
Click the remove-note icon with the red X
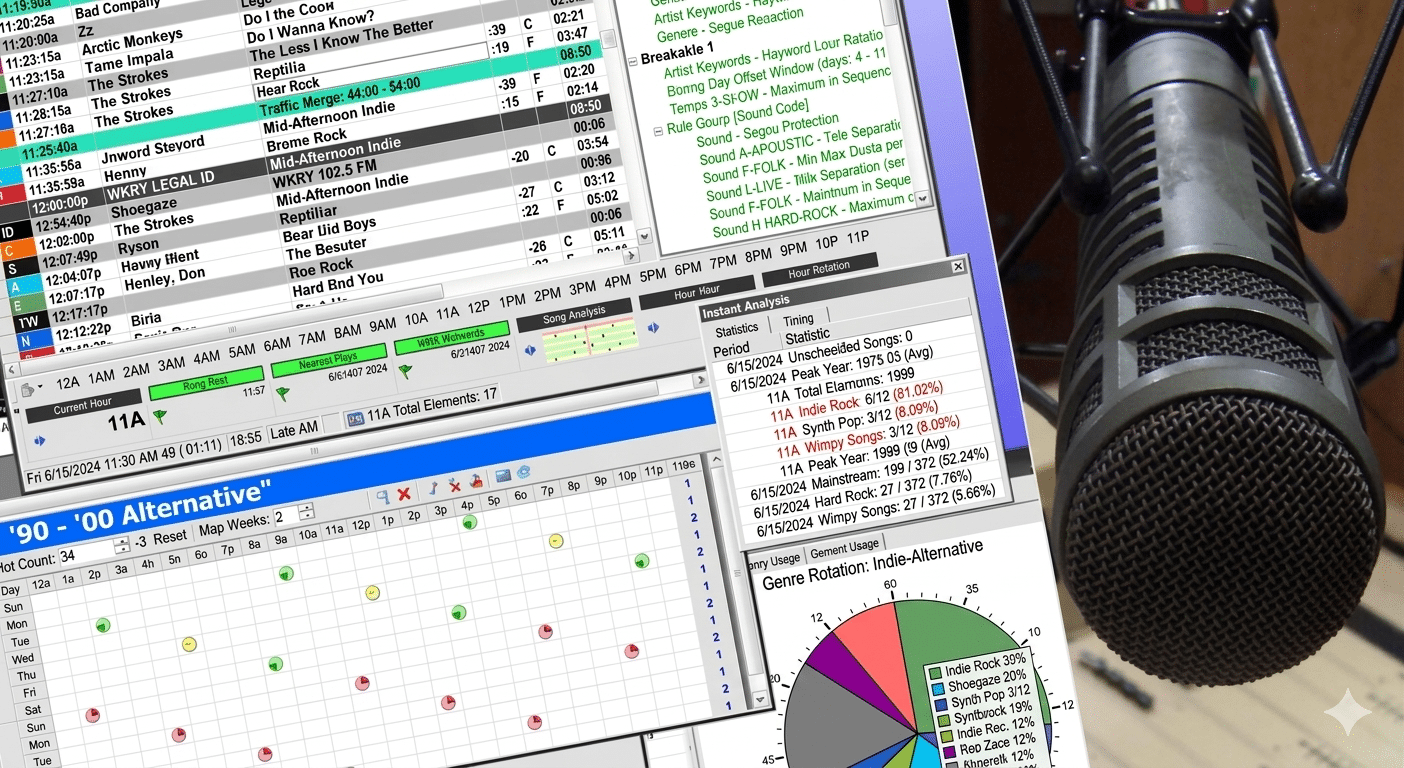tap(454, 485)
